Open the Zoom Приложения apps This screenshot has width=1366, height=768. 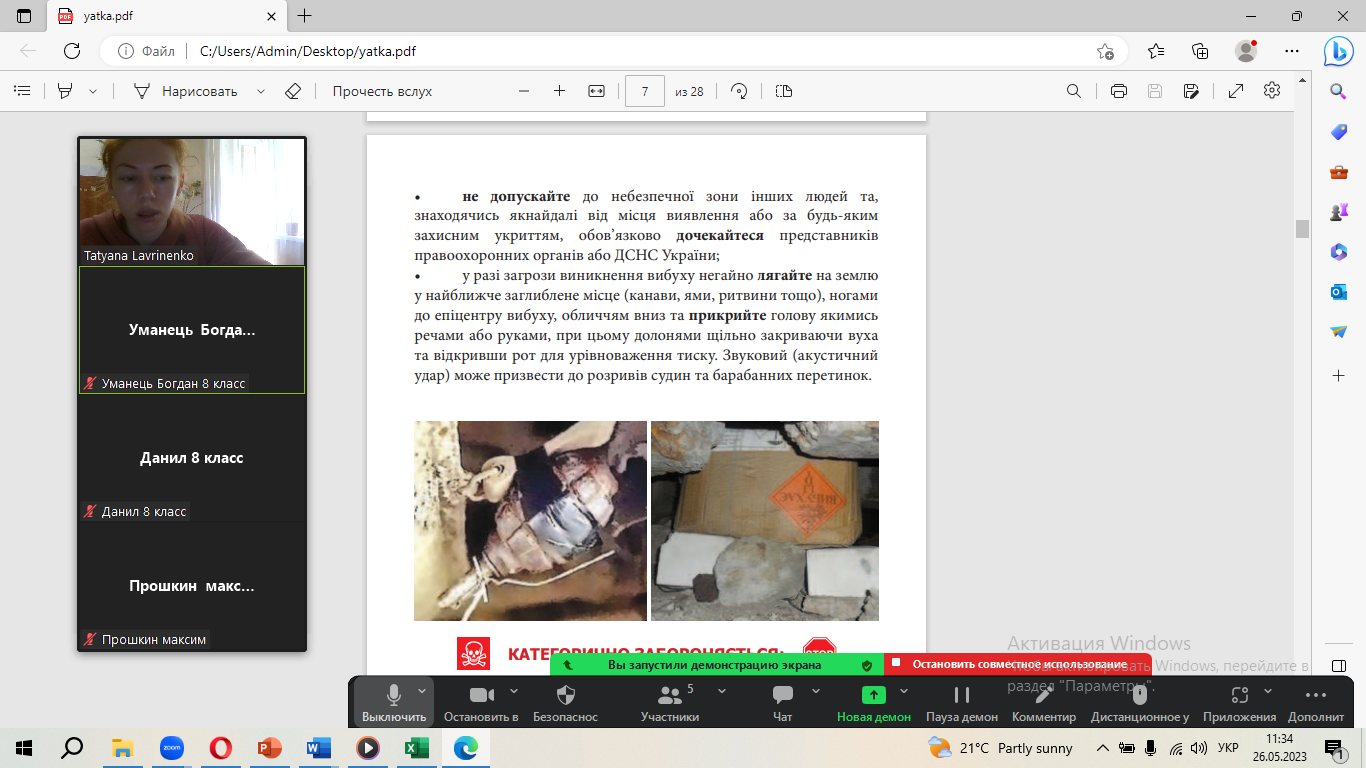pos(1240,702)
